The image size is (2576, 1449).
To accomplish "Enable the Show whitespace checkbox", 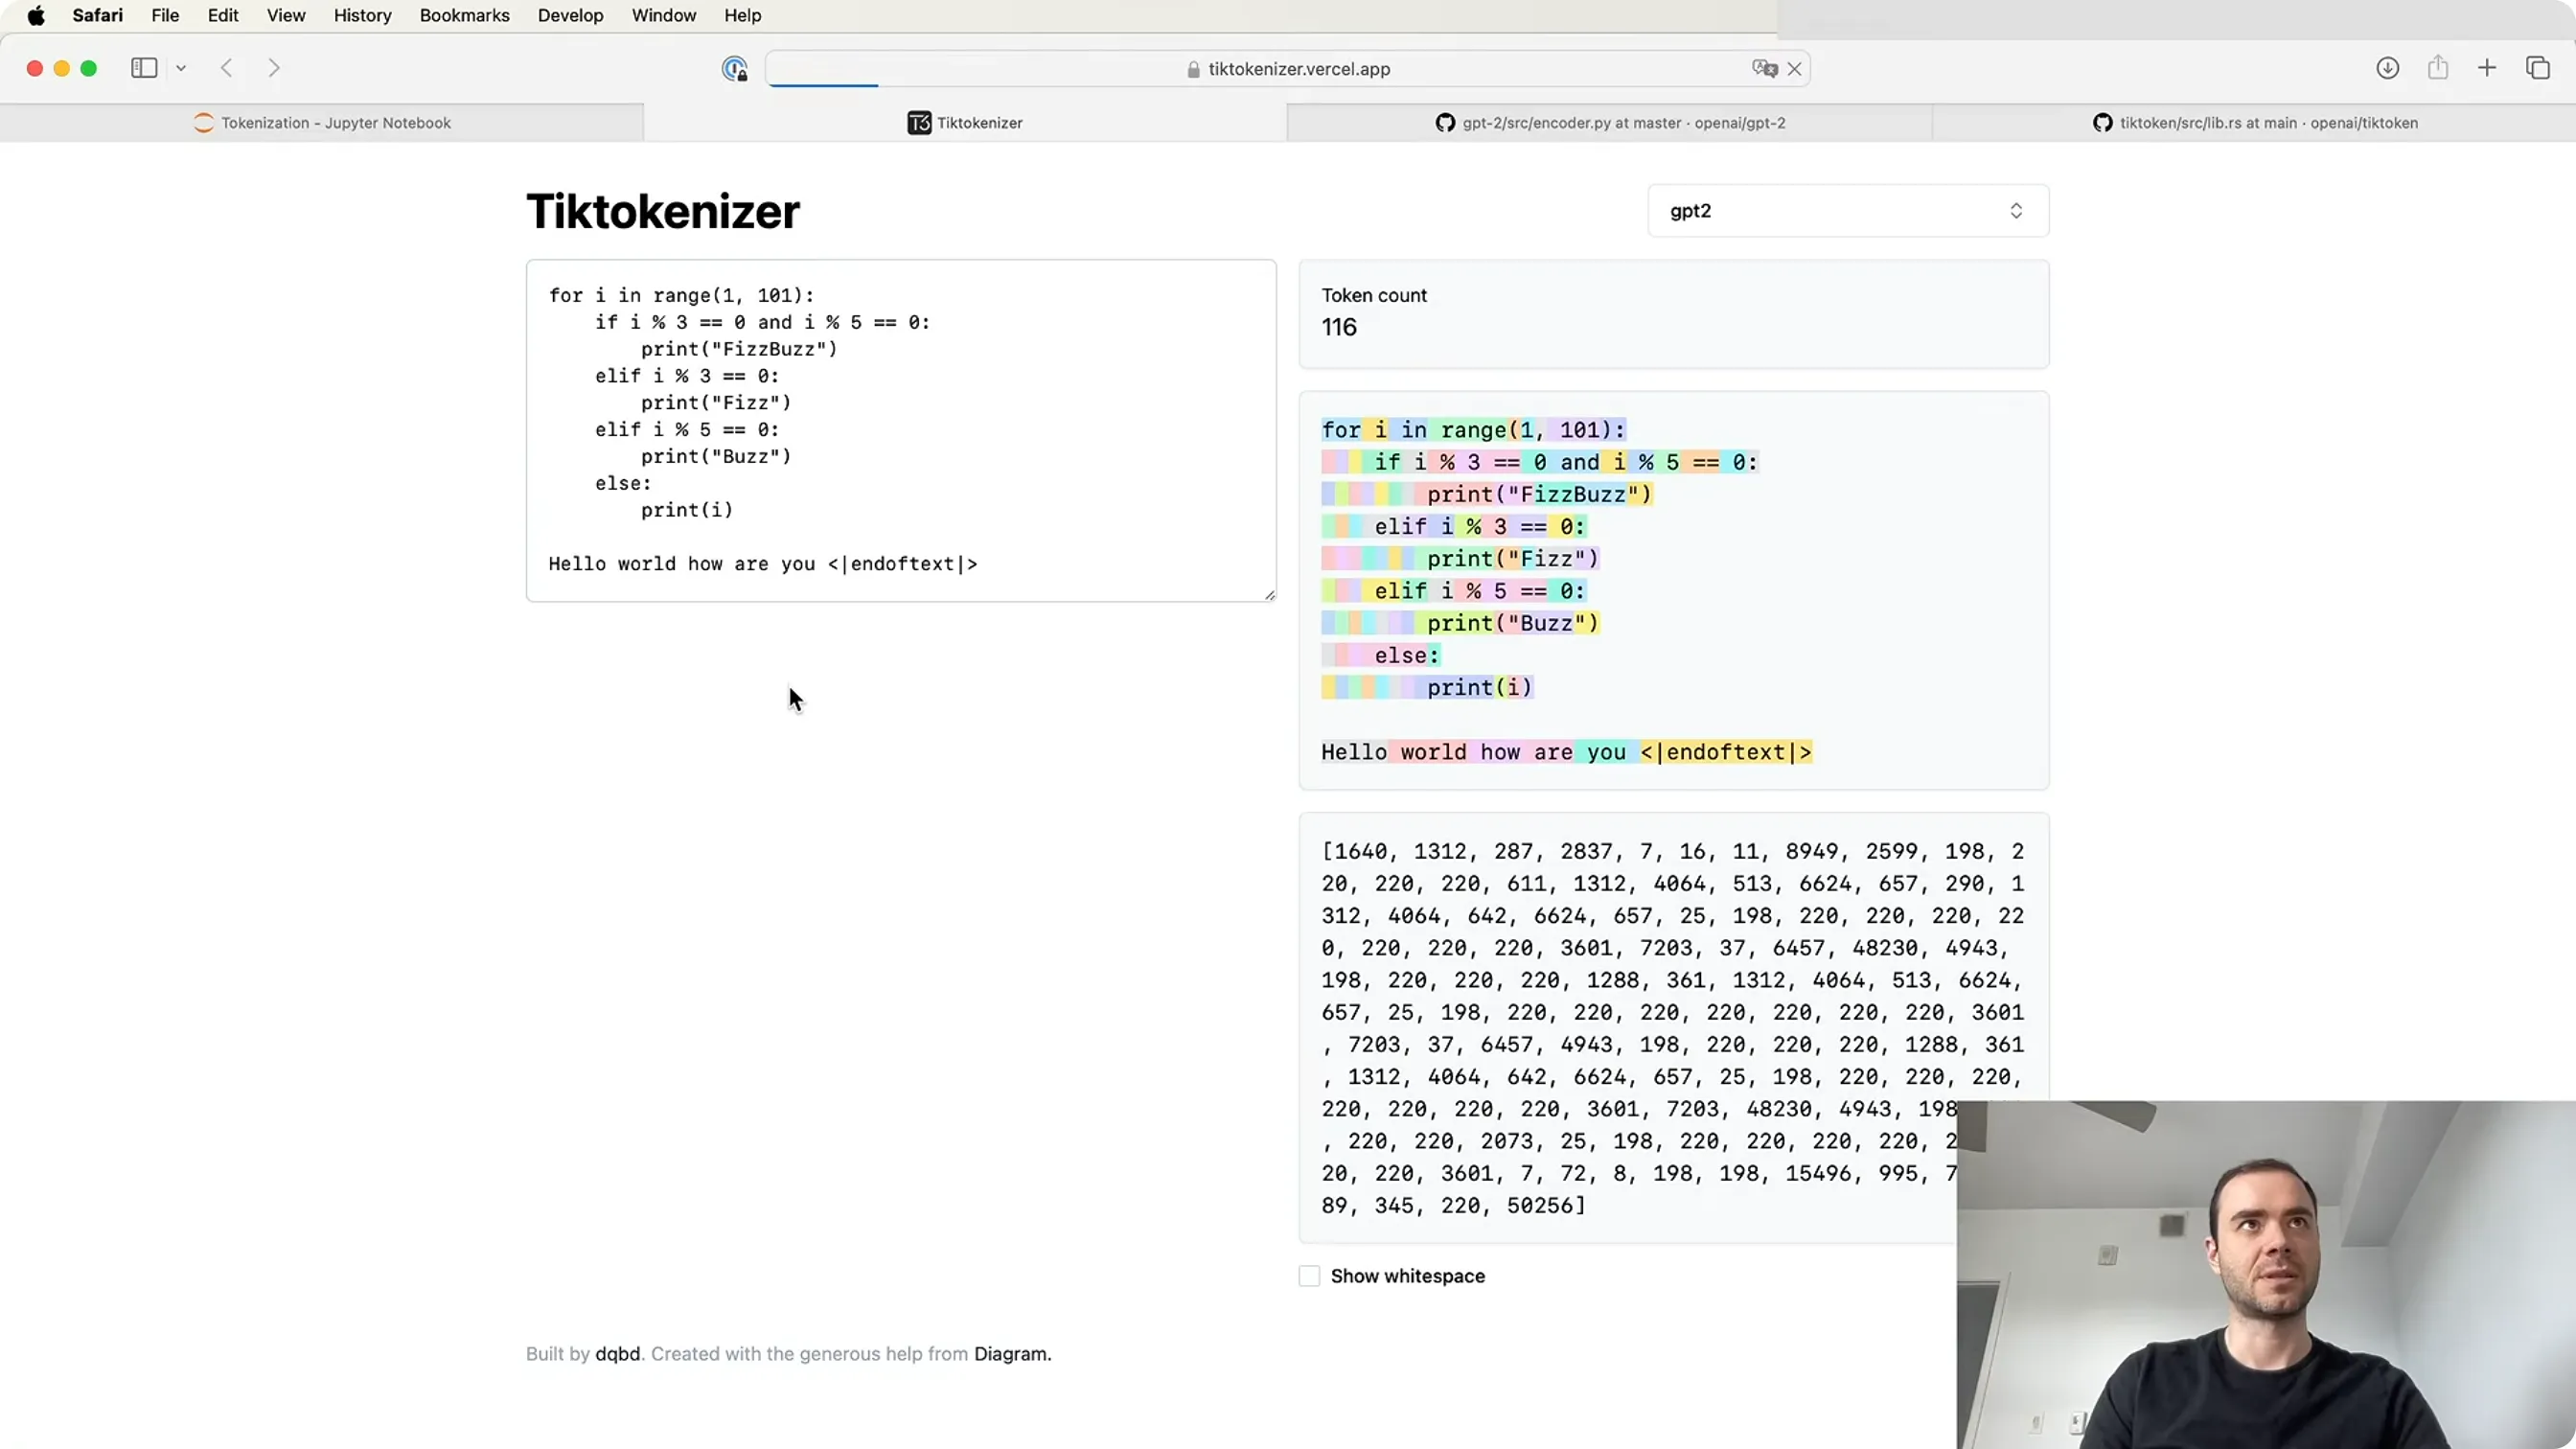I will point(1309,1276).
